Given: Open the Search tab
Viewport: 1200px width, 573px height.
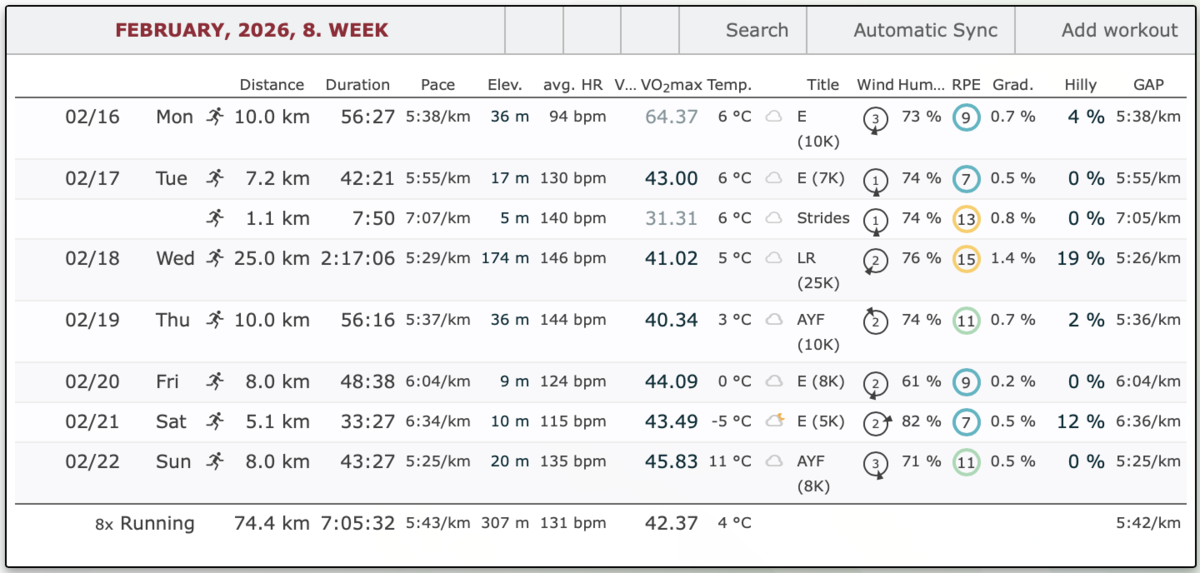Looking at the screenshot, I should coord(757,30).
